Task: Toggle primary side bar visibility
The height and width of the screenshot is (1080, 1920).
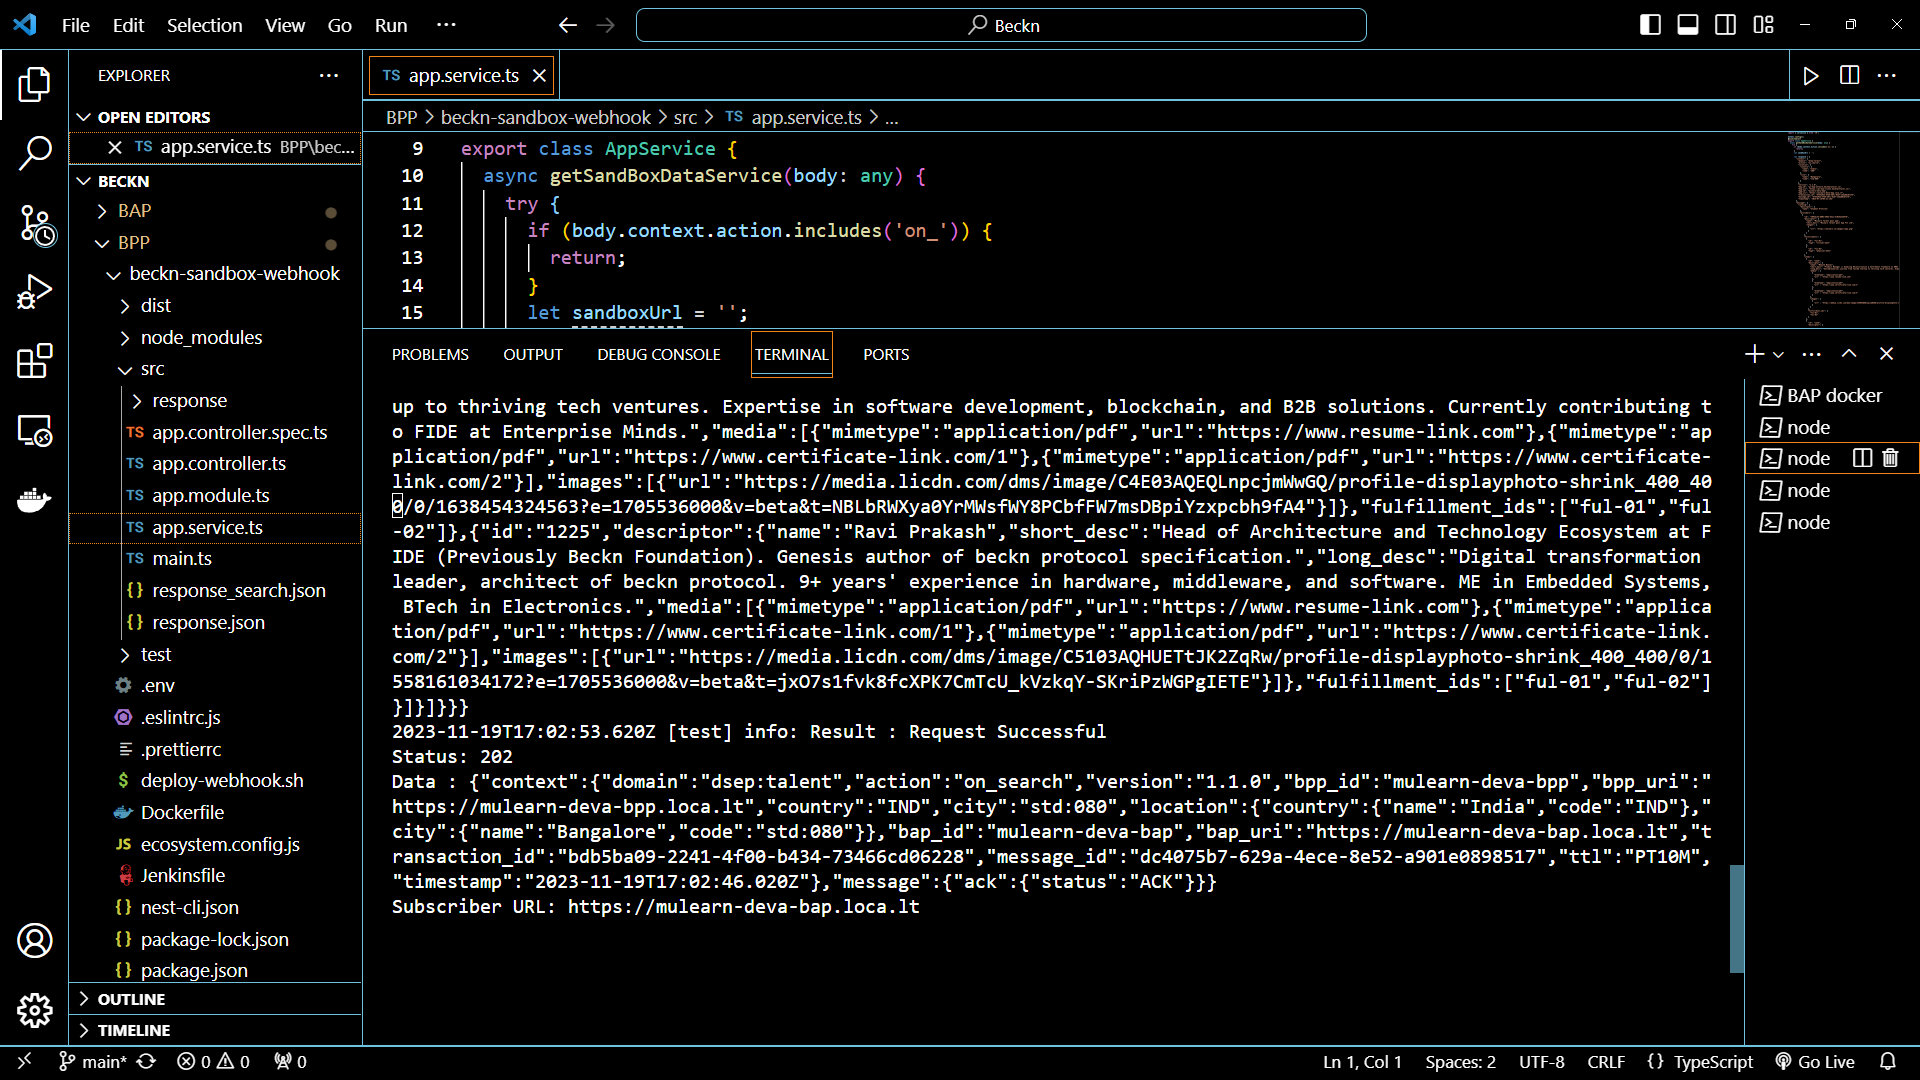Action: [x=1650, y=25]
